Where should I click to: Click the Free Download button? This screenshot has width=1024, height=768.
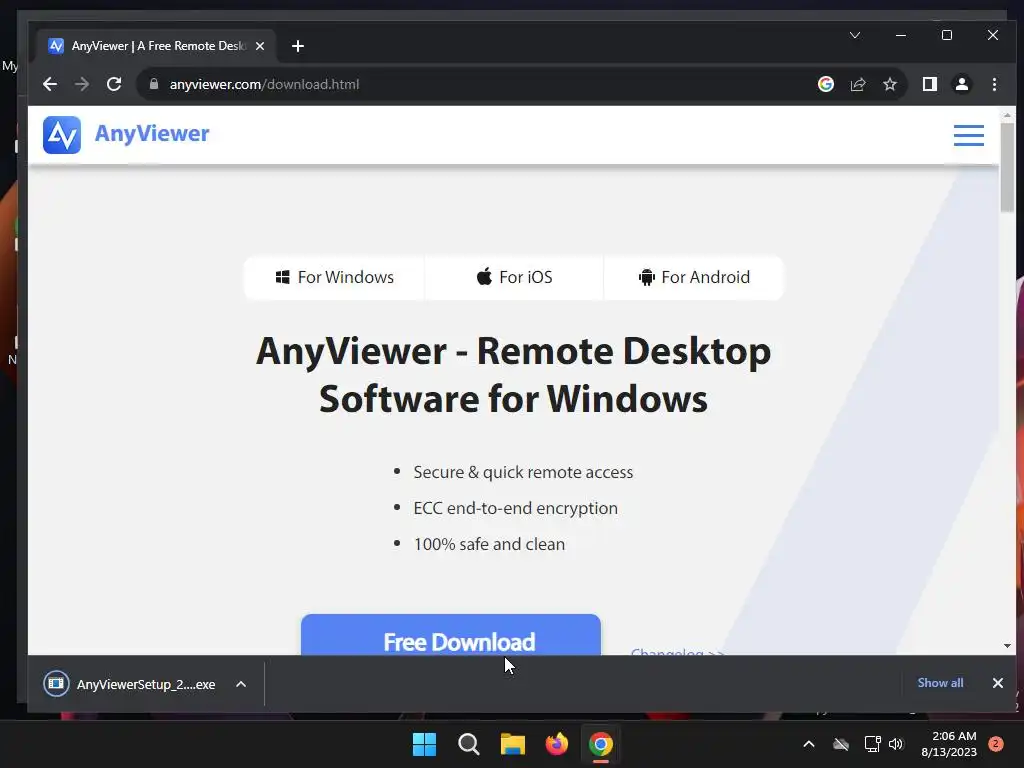point(451,635)
